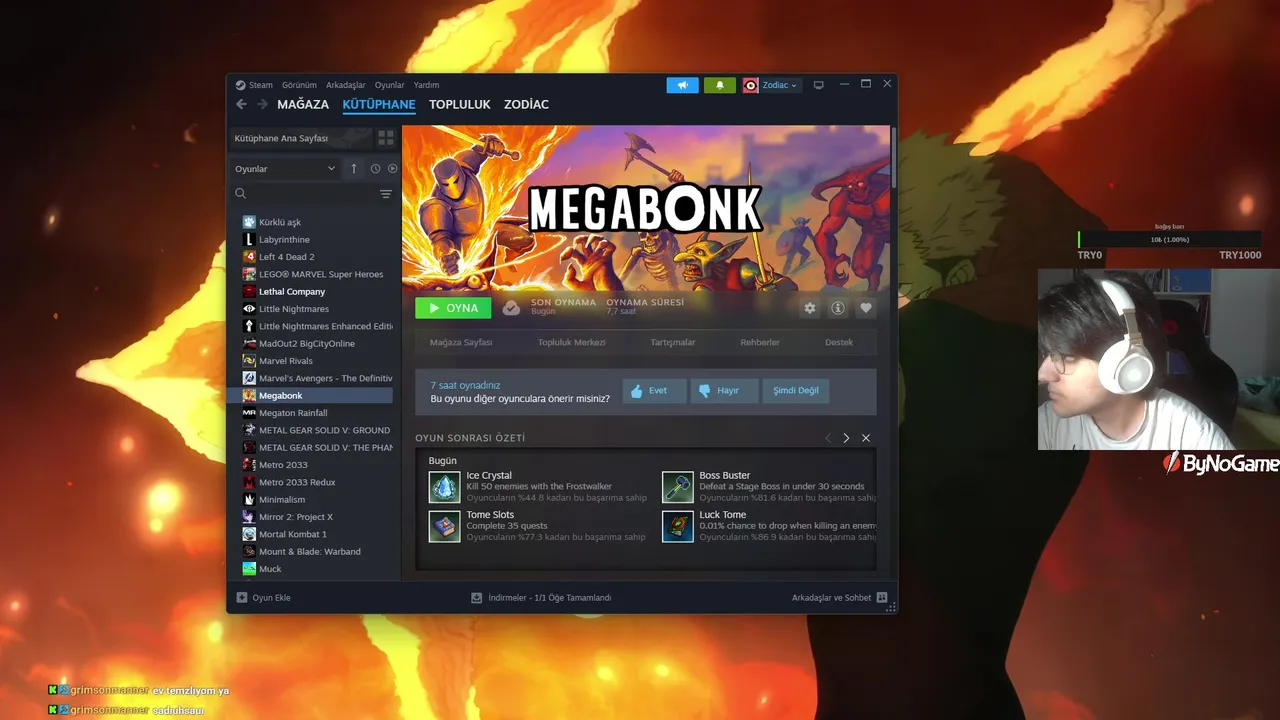Screen dimensions: 1280x720
Task: Open game settings gear icon
Action: [x=810, y=308]
